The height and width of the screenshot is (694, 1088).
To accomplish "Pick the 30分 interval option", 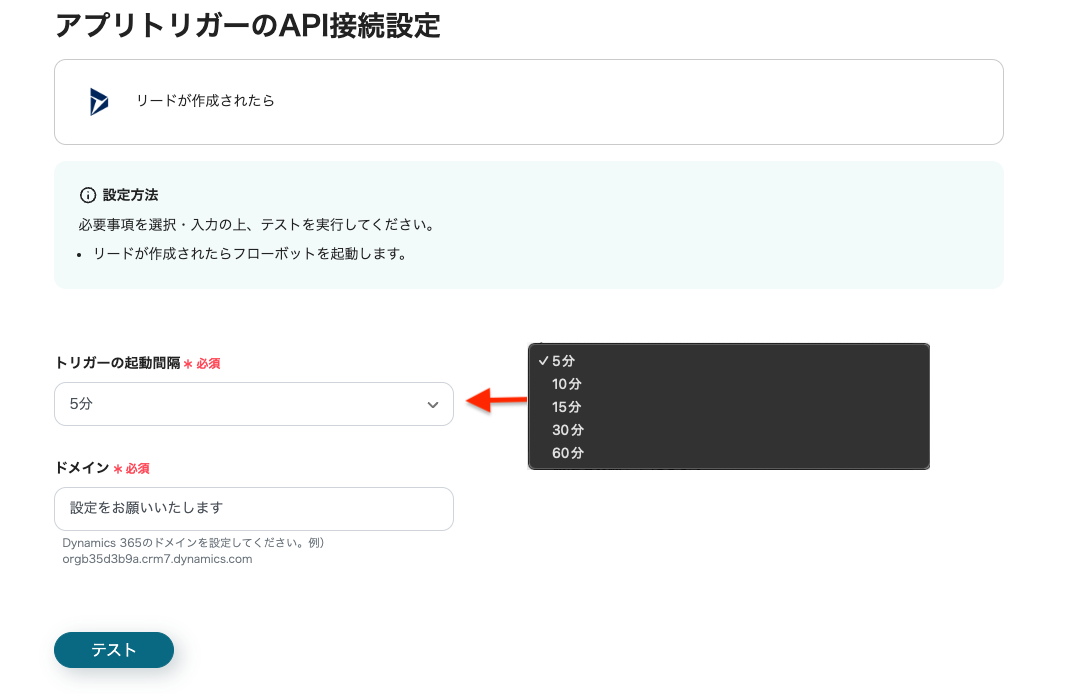I will click(x=729, y=430).
